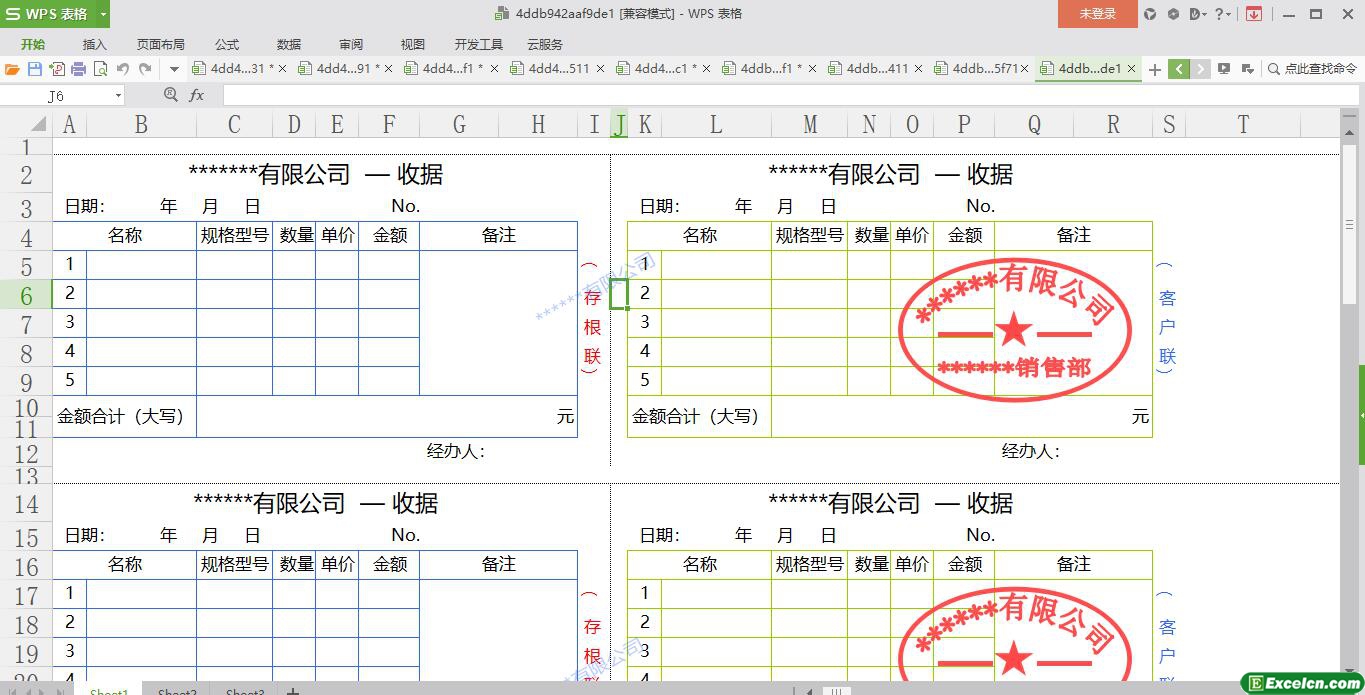Click the Select All corner triangle
Image resolution: width=1365 pixels, height=695 pixels.
point(38,125)
